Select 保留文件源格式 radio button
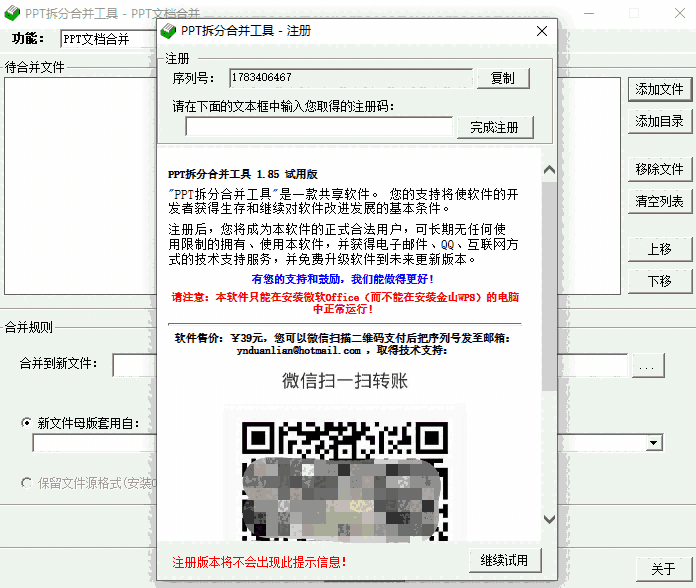Viewport: 696px width, 588px height. [x=27, y=482]
